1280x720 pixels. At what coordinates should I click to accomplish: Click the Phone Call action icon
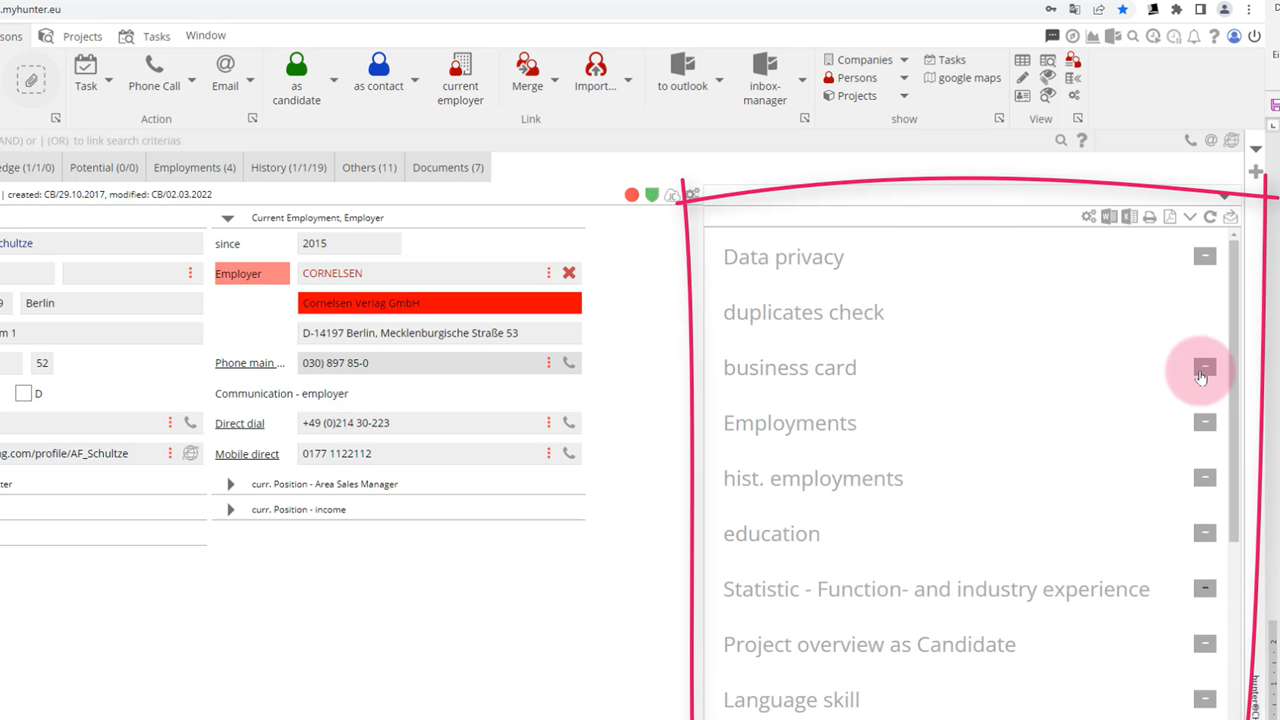(154, 66)
